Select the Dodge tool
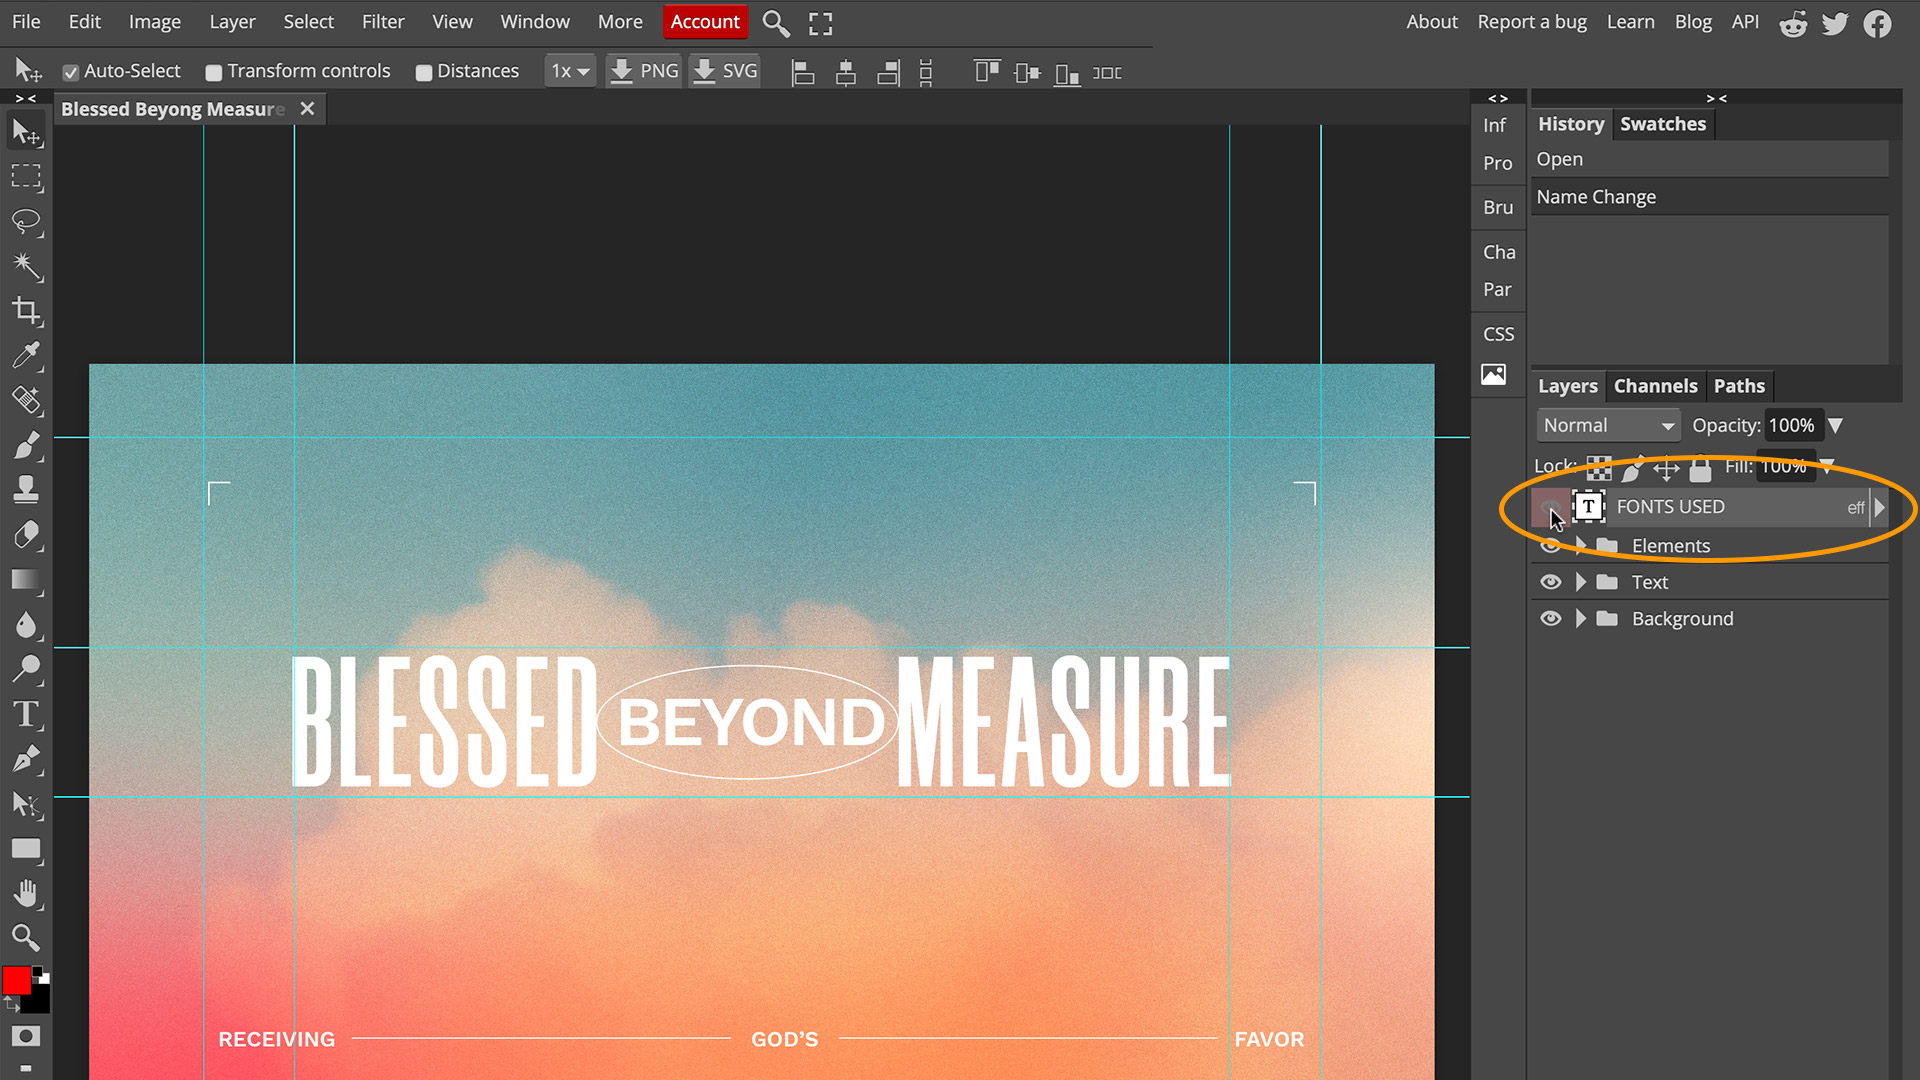This screenshot has height=1080, width=1920. [x=26, y=669]
